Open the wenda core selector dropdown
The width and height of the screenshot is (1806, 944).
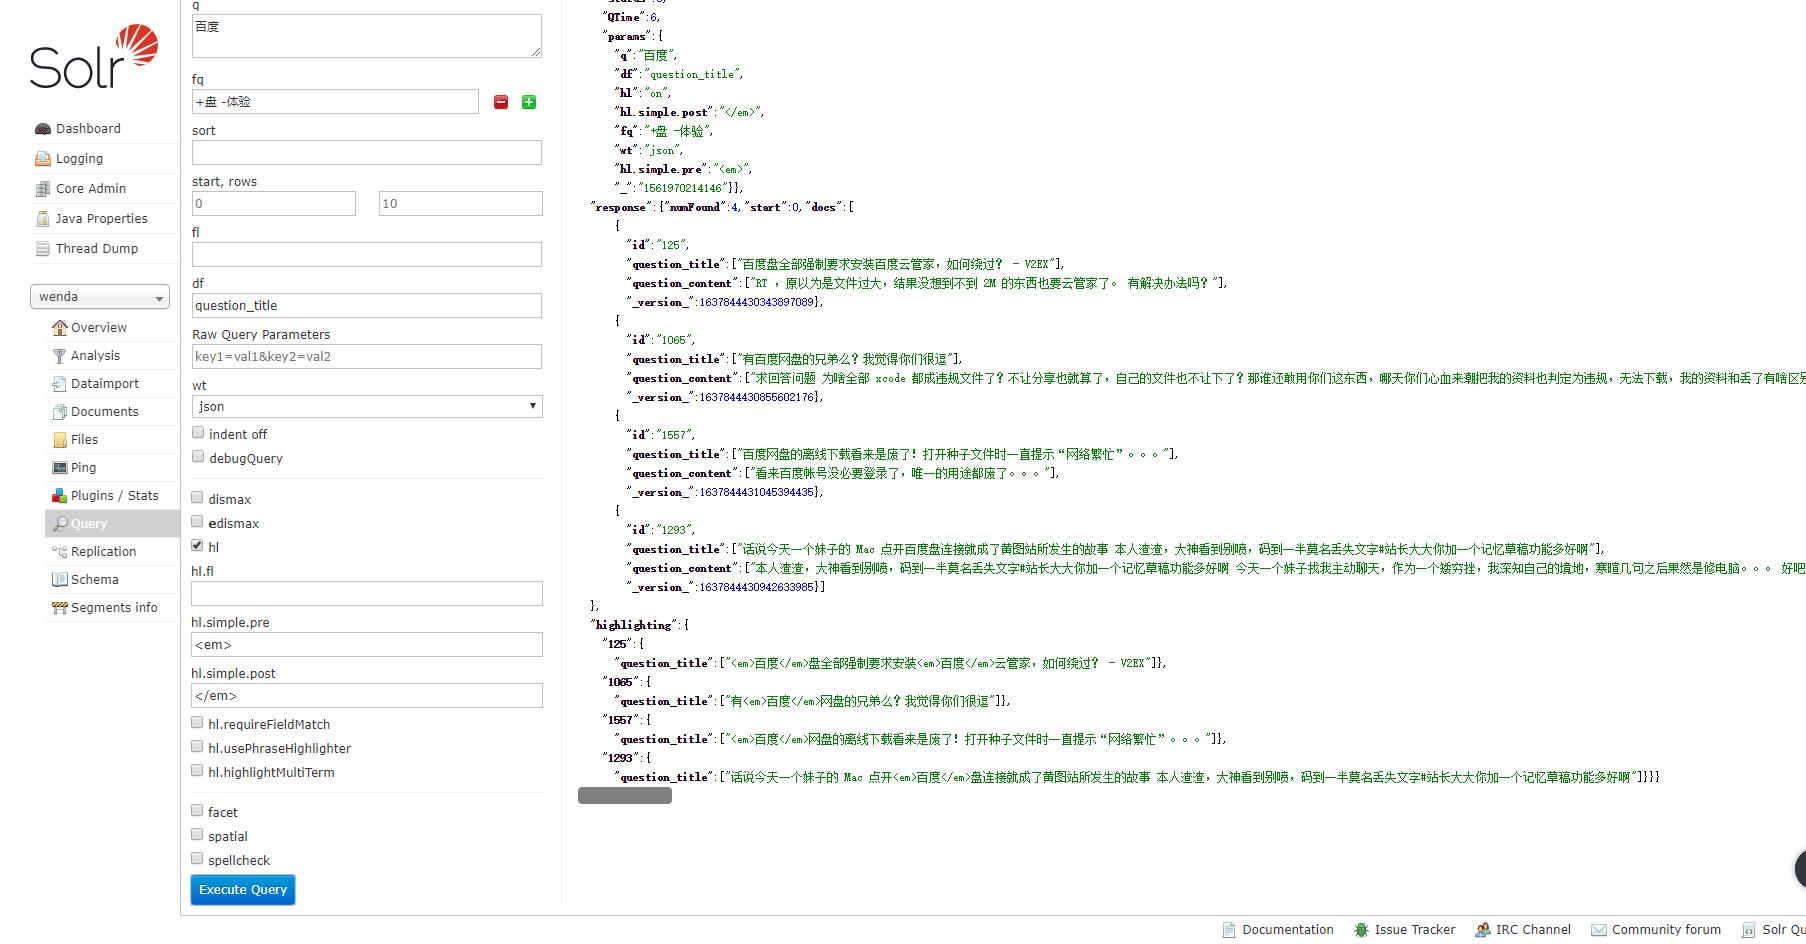click(x=100, y=297)
